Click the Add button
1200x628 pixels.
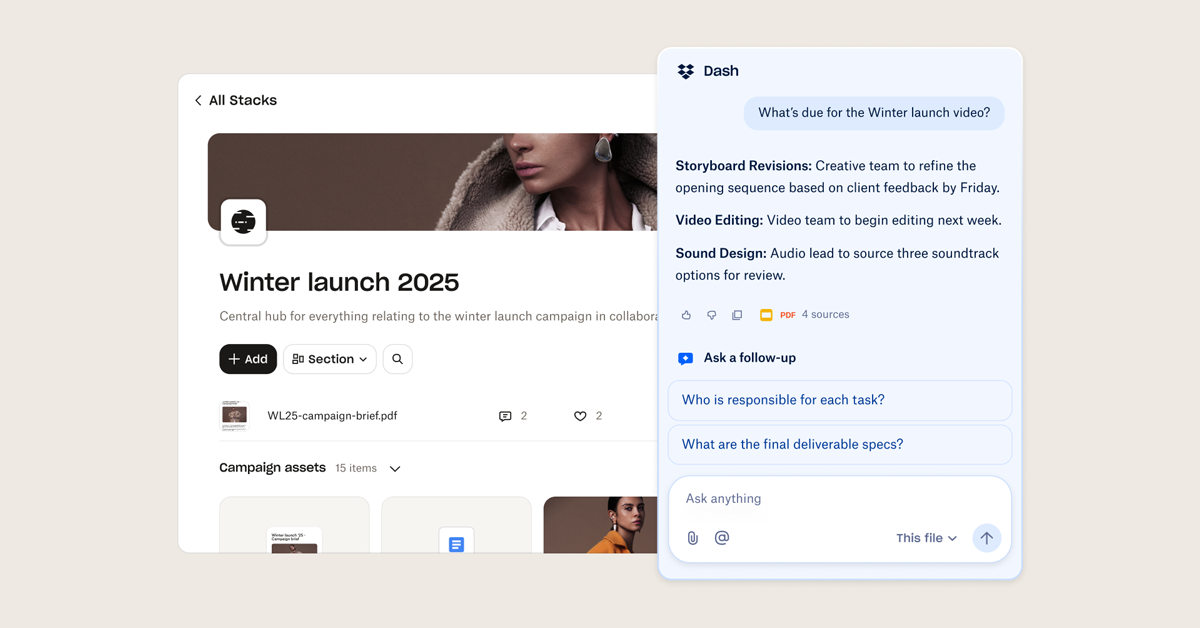248,359
